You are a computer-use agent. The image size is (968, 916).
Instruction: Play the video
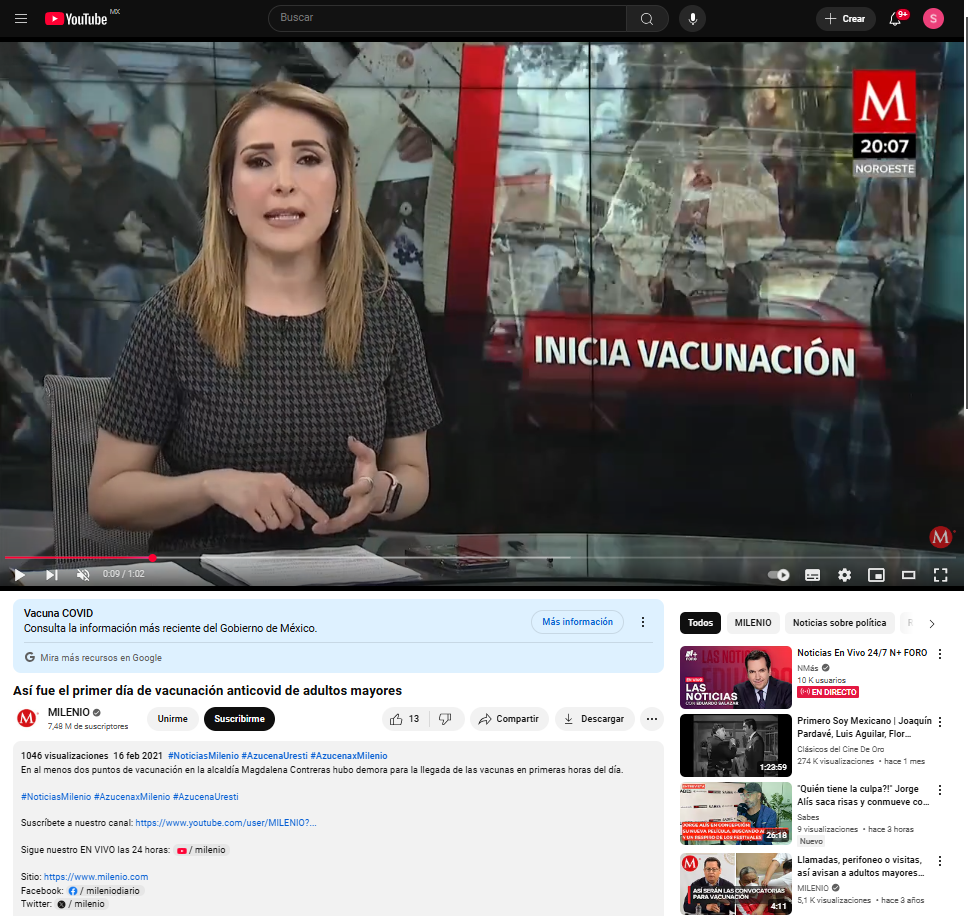coord(19,575)
